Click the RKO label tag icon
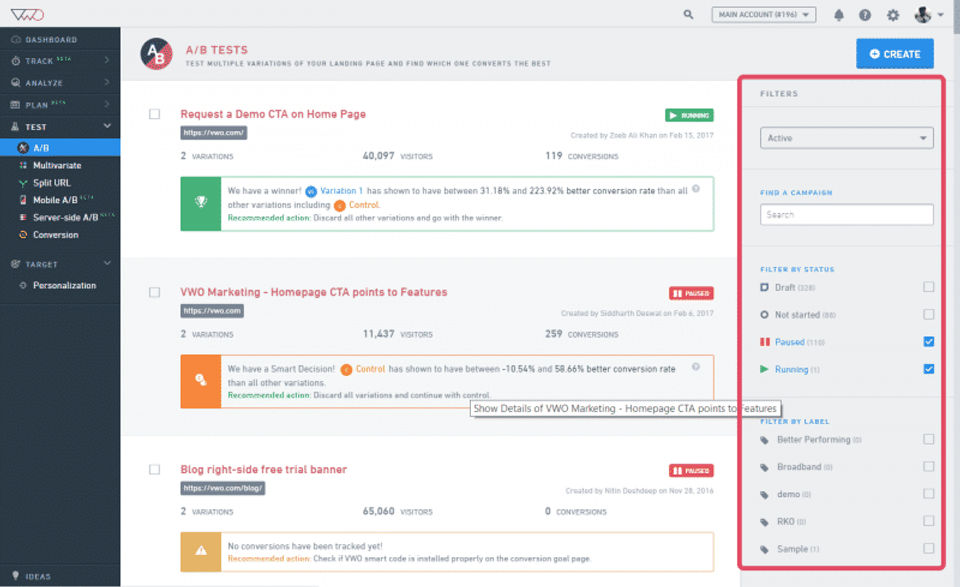The image size is (960, 587). 764,522
